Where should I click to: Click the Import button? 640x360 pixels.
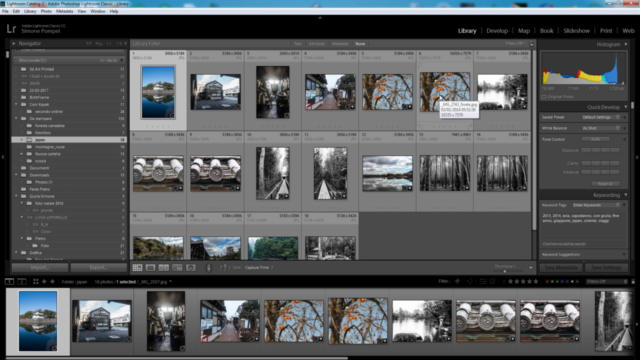coord(40,267)
